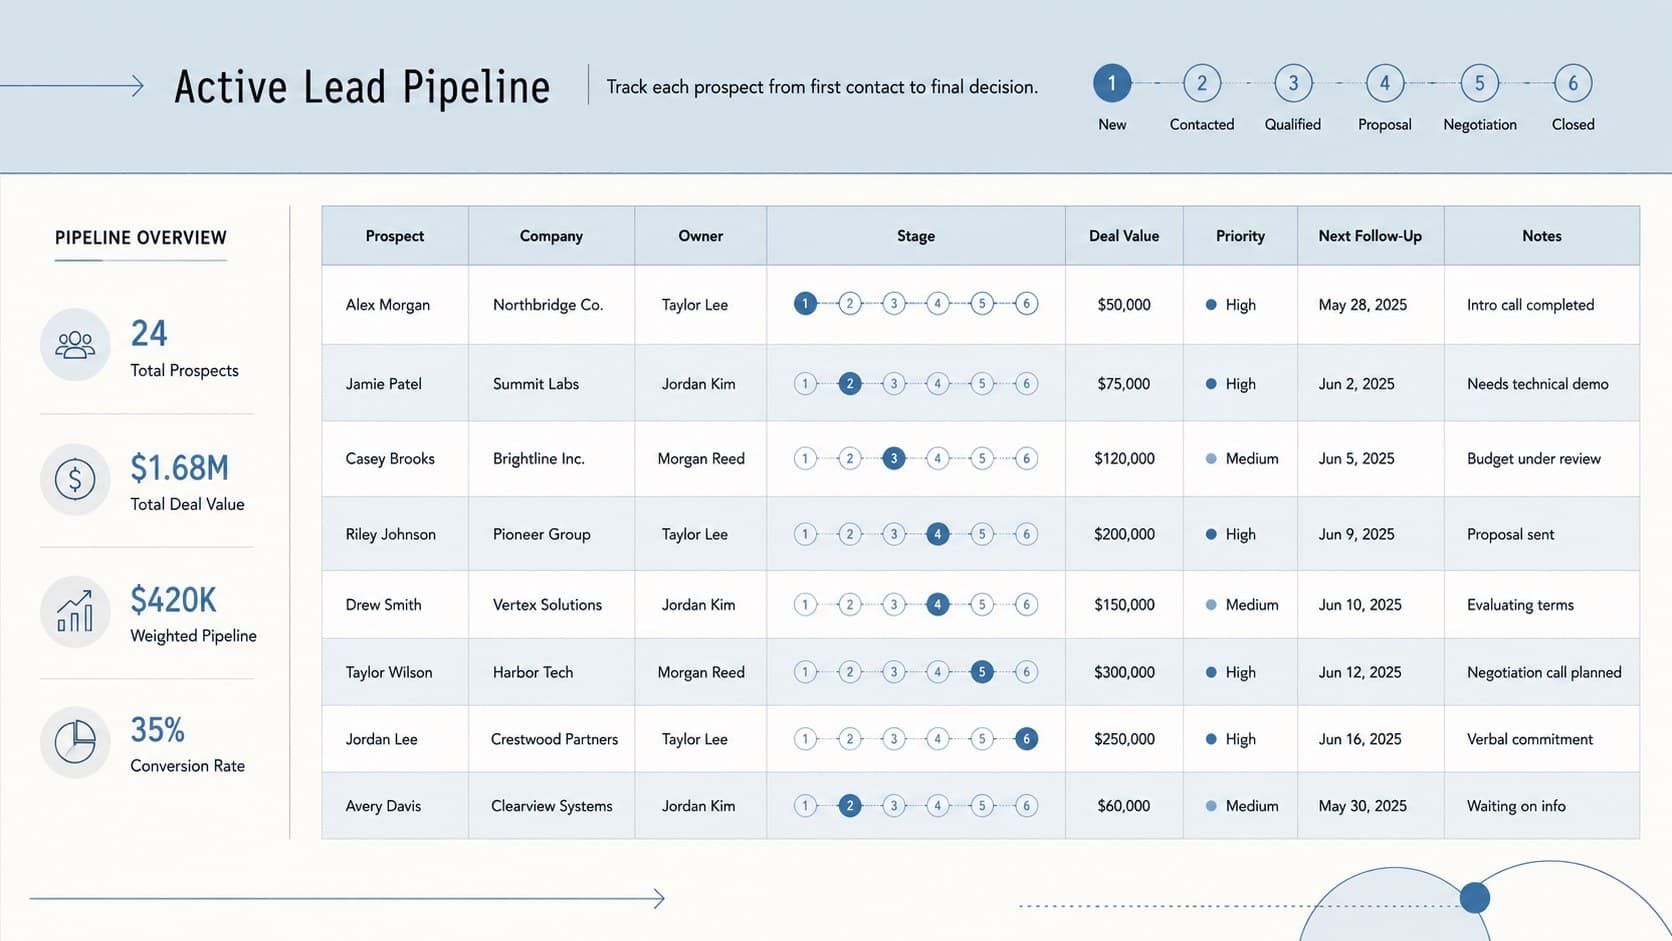Click the note 'Waiting on info'
Image resolution: width=1672 pixels, height=941 pixels.
point(1516,806)
